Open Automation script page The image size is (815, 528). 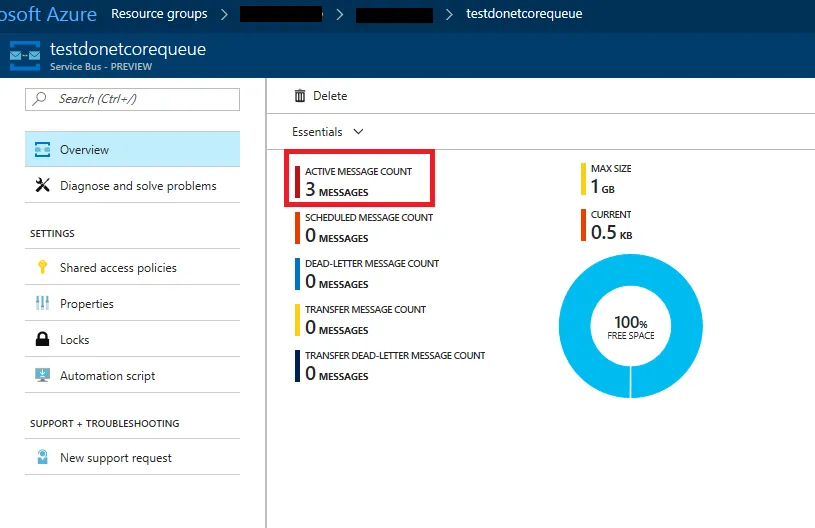tap(133, 375)
